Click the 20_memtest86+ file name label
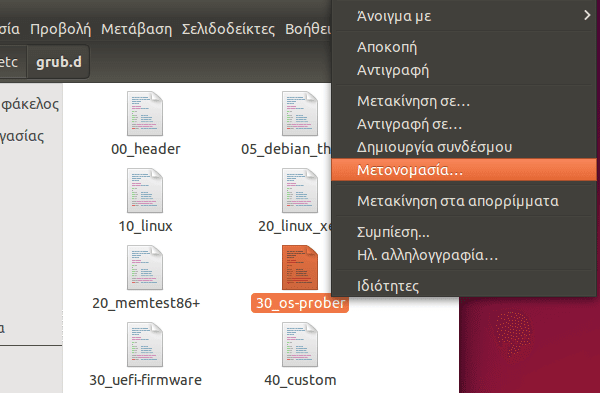The height and width of the screenshot is (393, 600). click(146, 303)
